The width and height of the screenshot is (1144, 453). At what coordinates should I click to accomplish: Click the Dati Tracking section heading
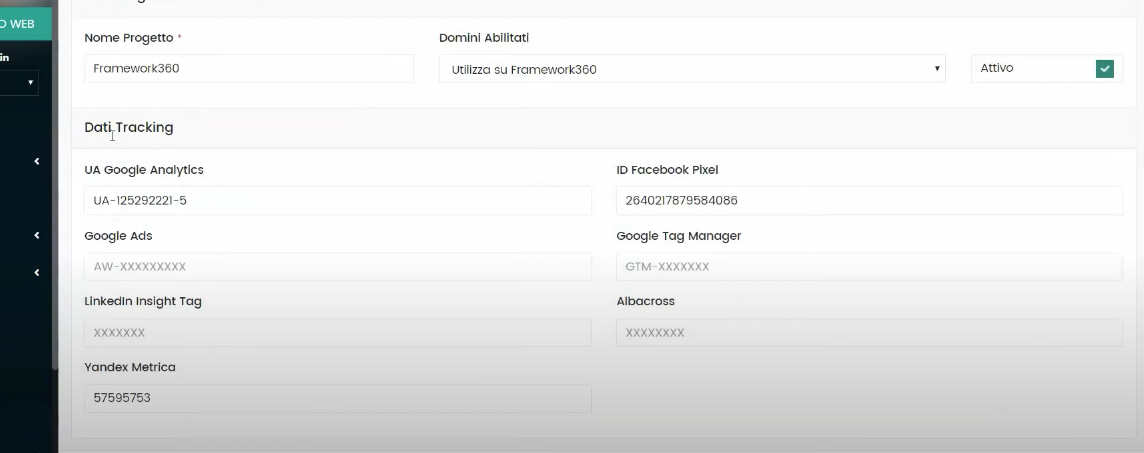pyautogui.click(x=129, y=127)
